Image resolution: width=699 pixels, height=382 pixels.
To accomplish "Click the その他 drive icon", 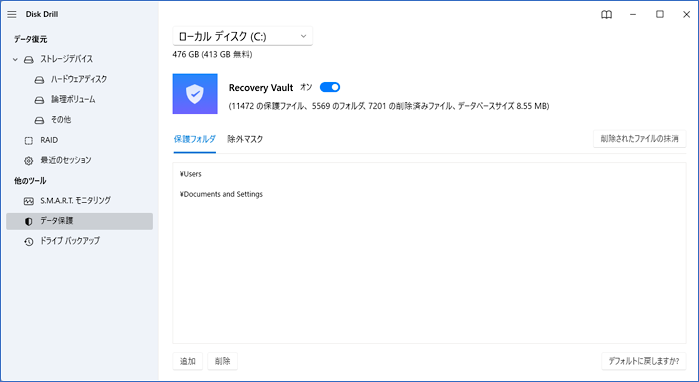I will tap(39, 120).
